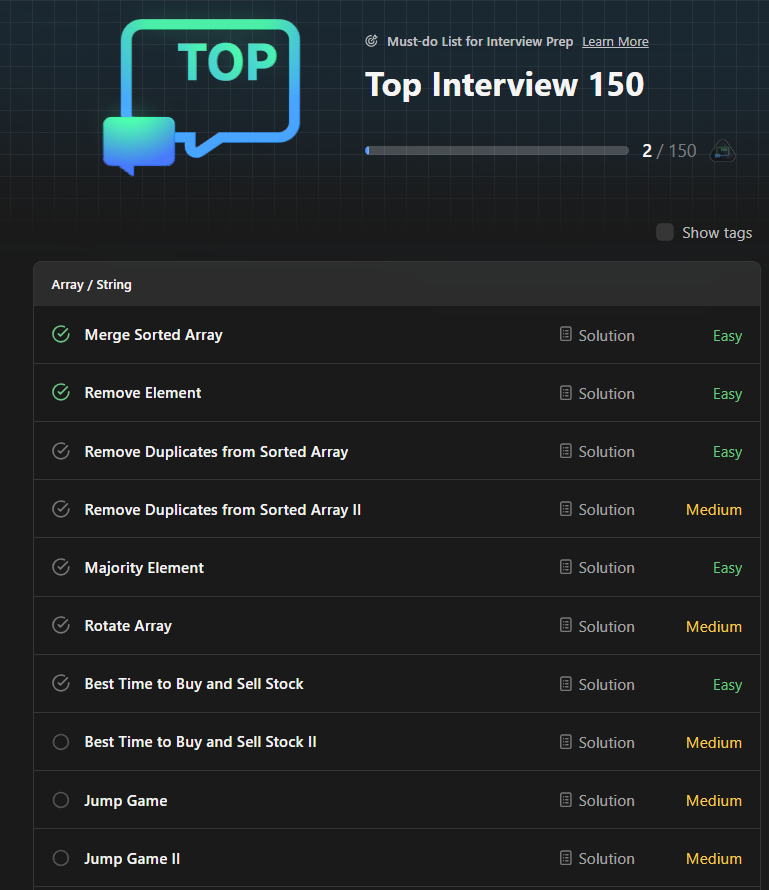
Task: Open Best Time to Buy and Sell Stock II problem
Action: pos(200,742)
